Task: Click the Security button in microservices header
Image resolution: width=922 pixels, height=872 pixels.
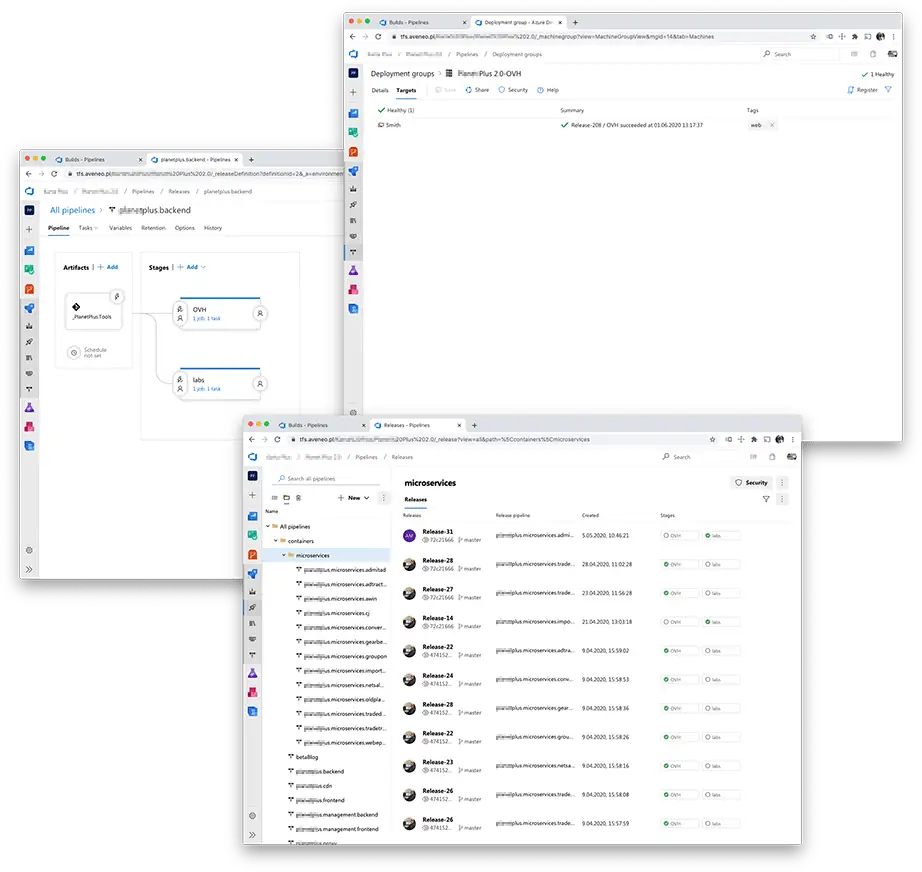Action: click(x=752, y=482)
